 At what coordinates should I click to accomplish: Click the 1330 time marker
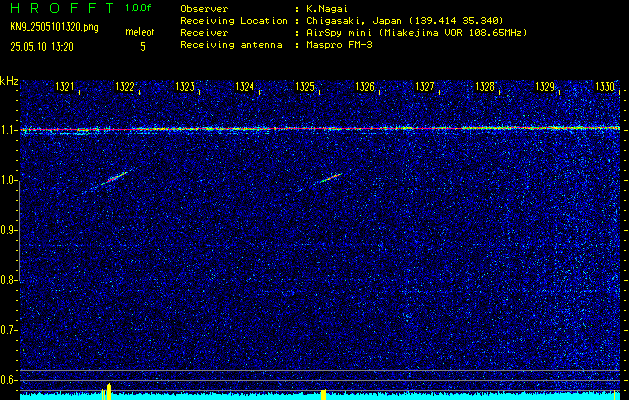[605, 87]
